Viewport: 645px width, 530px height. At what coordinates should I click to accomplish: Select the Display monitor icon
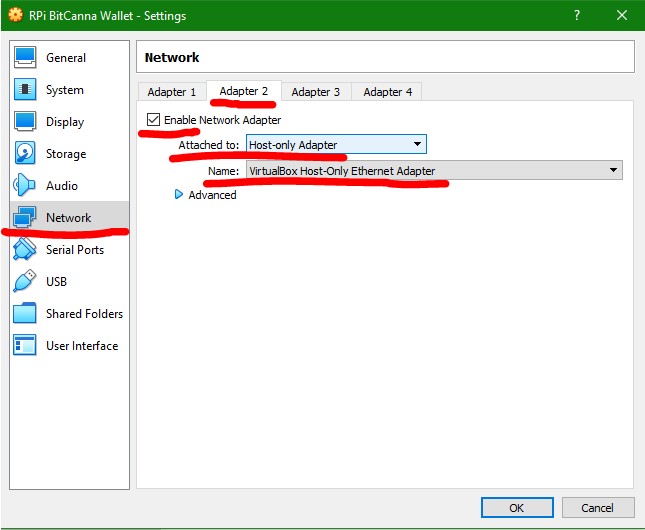[25, 121]
